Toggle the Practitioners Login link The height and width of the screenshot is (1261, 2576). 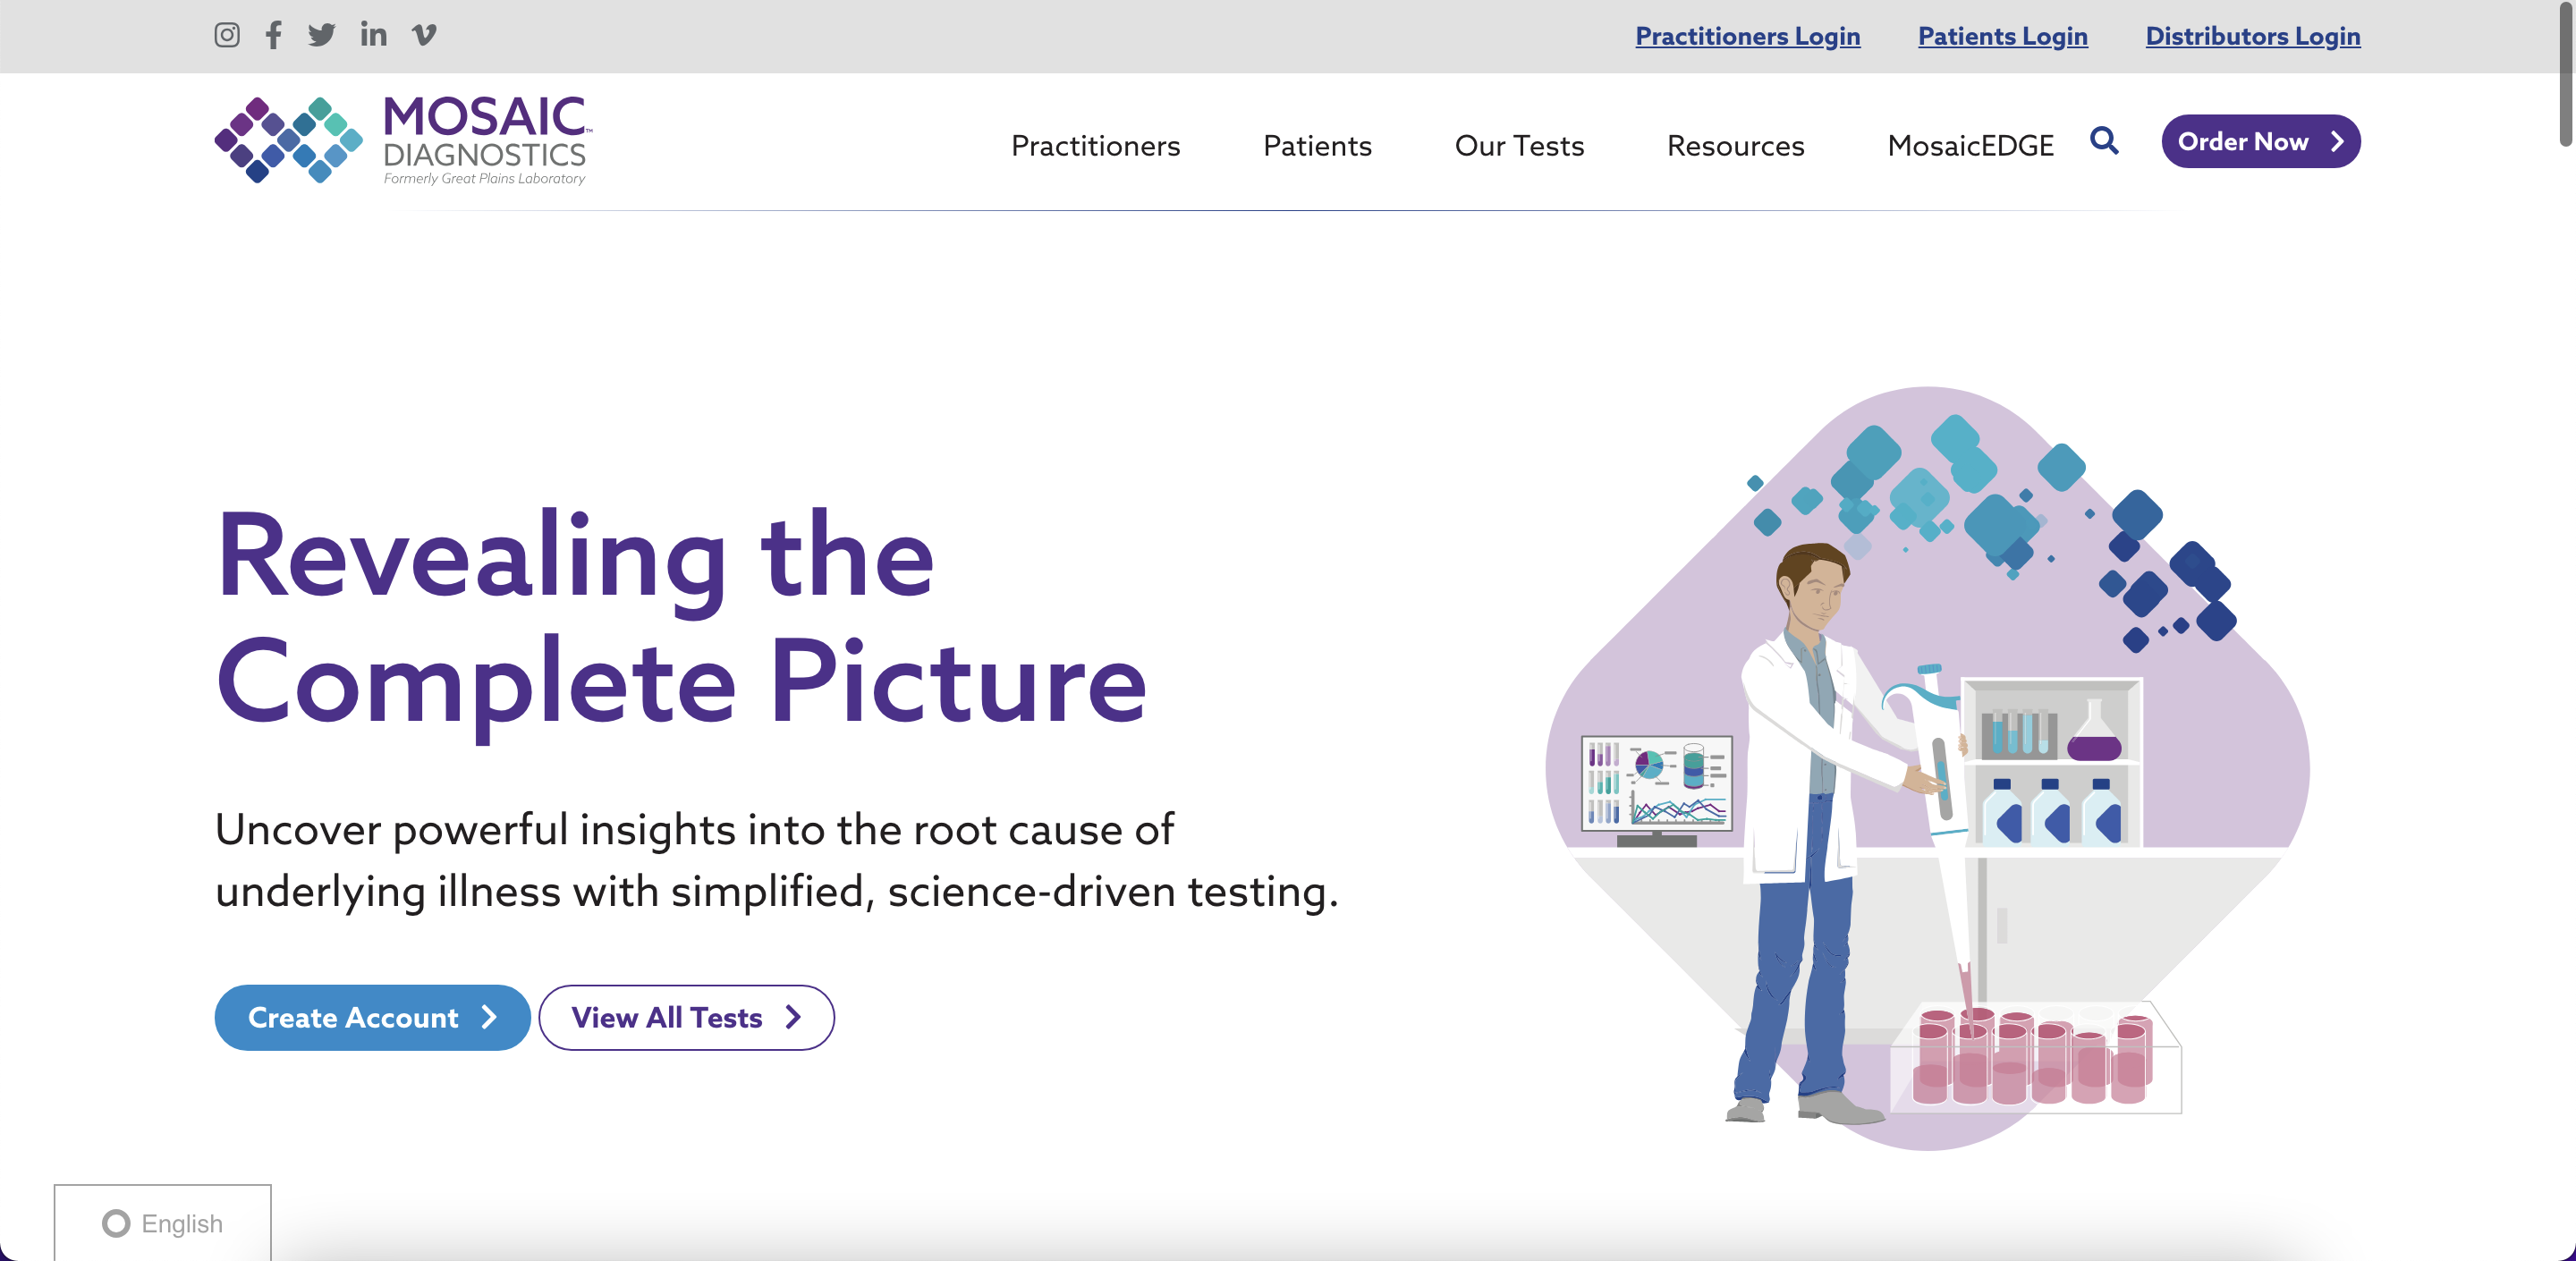click(1748, 36)
